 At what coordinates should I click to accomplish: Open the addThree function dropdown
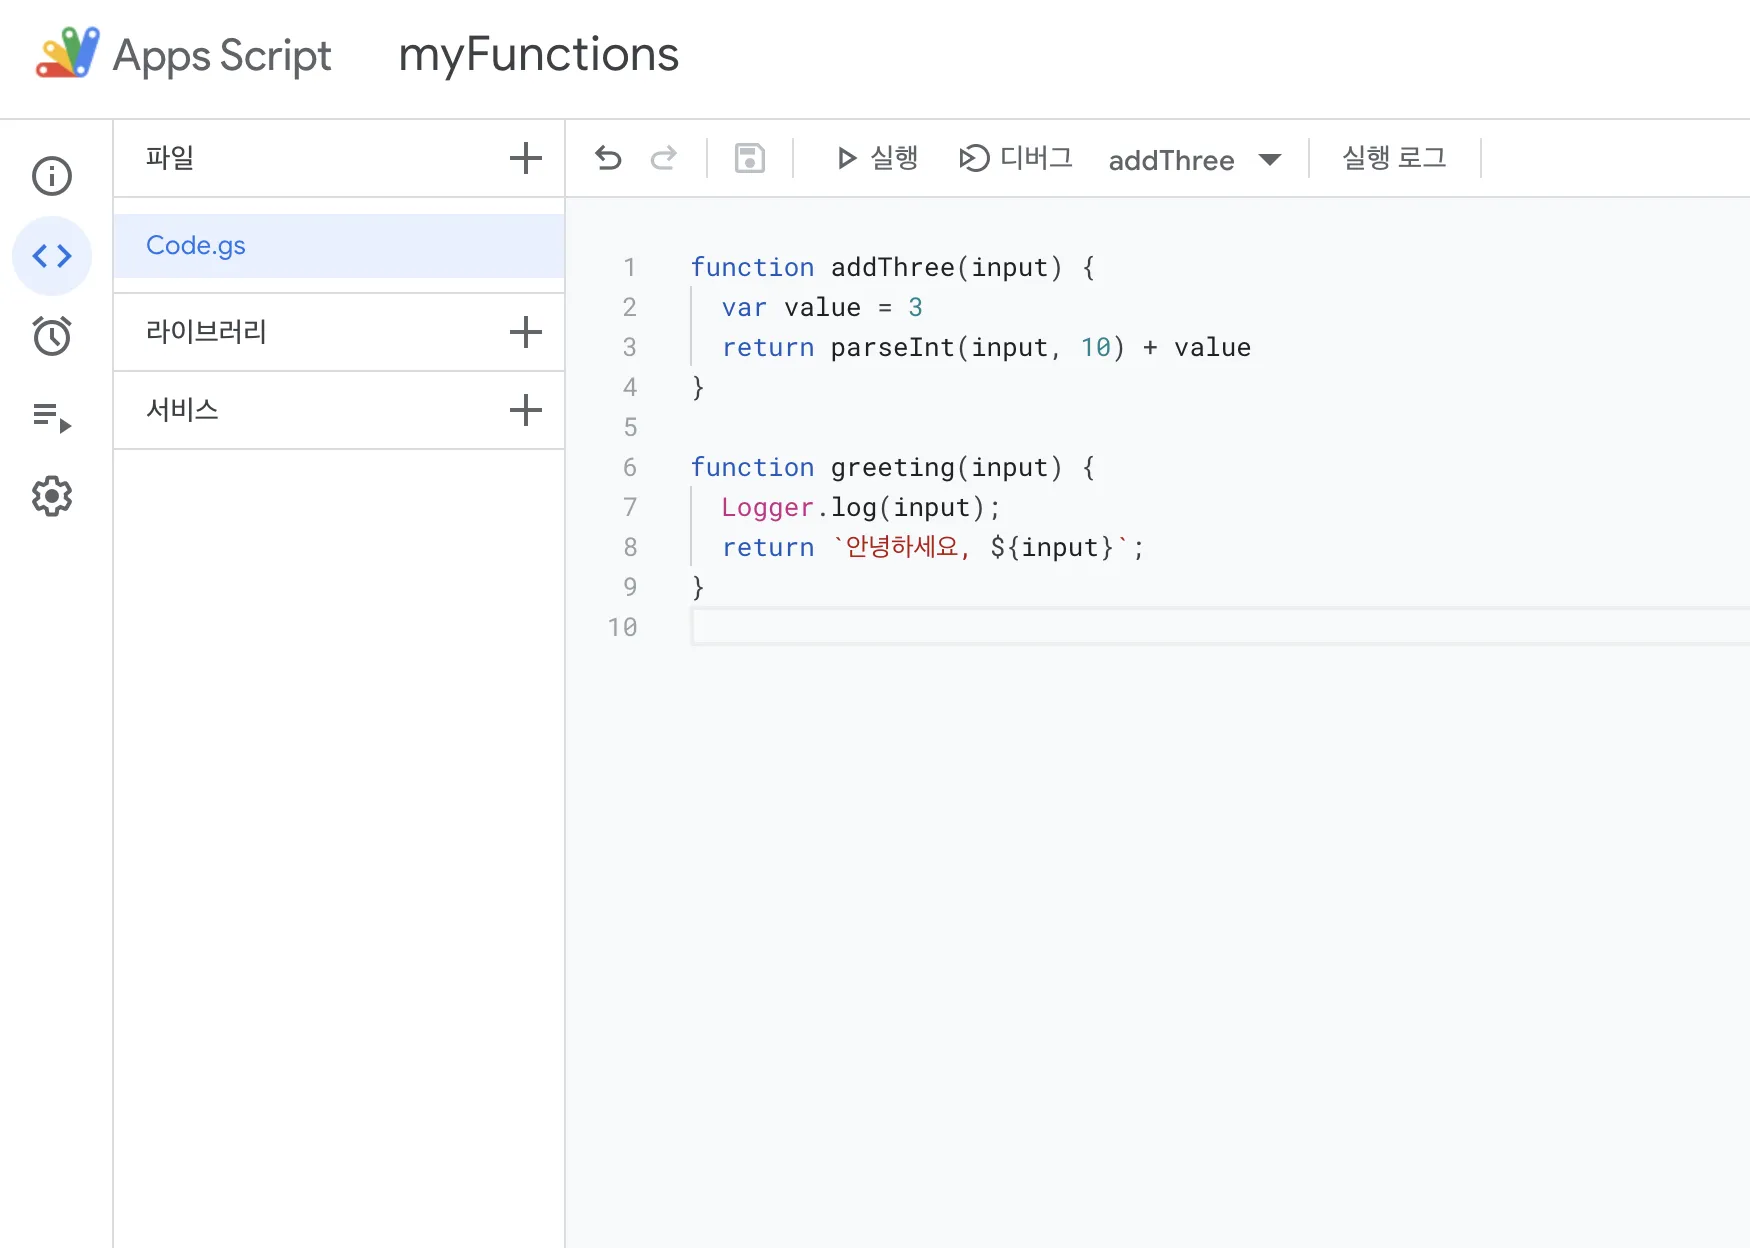(1195, 160)
